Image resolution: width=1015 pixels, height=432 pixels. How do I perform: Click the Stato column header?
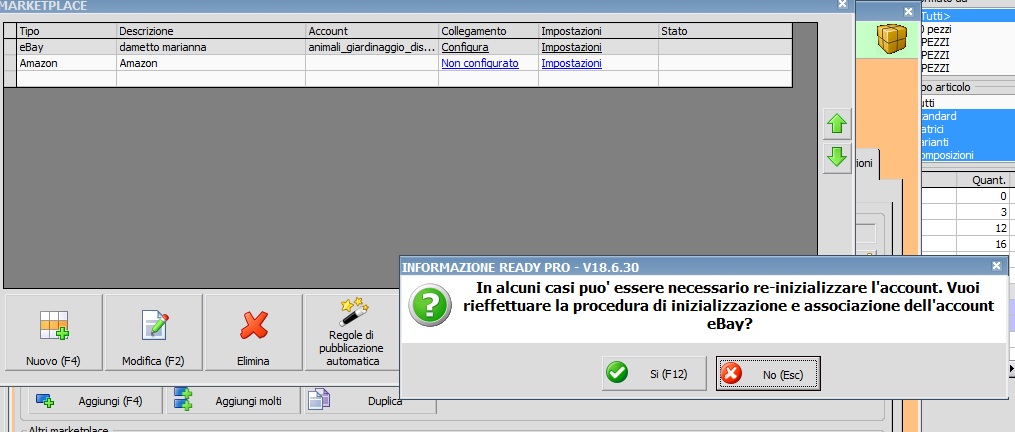click(x=725, y=31)
